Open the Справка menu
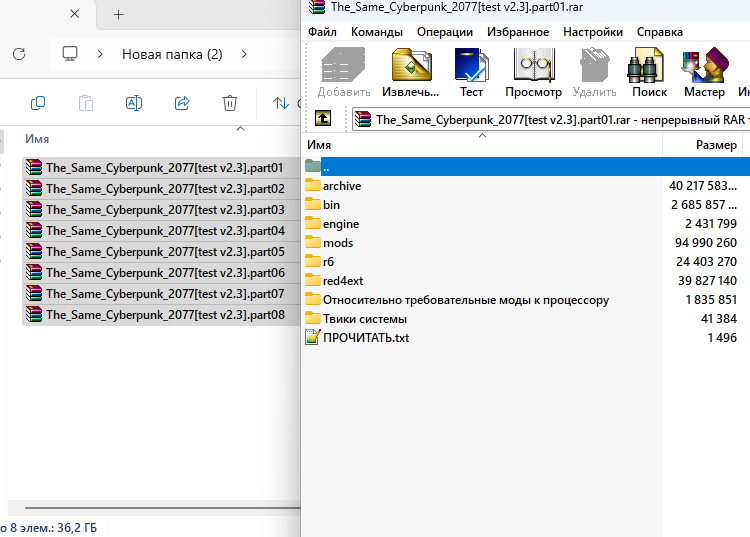This screenshot has width=750, height=537. point(660,32)
